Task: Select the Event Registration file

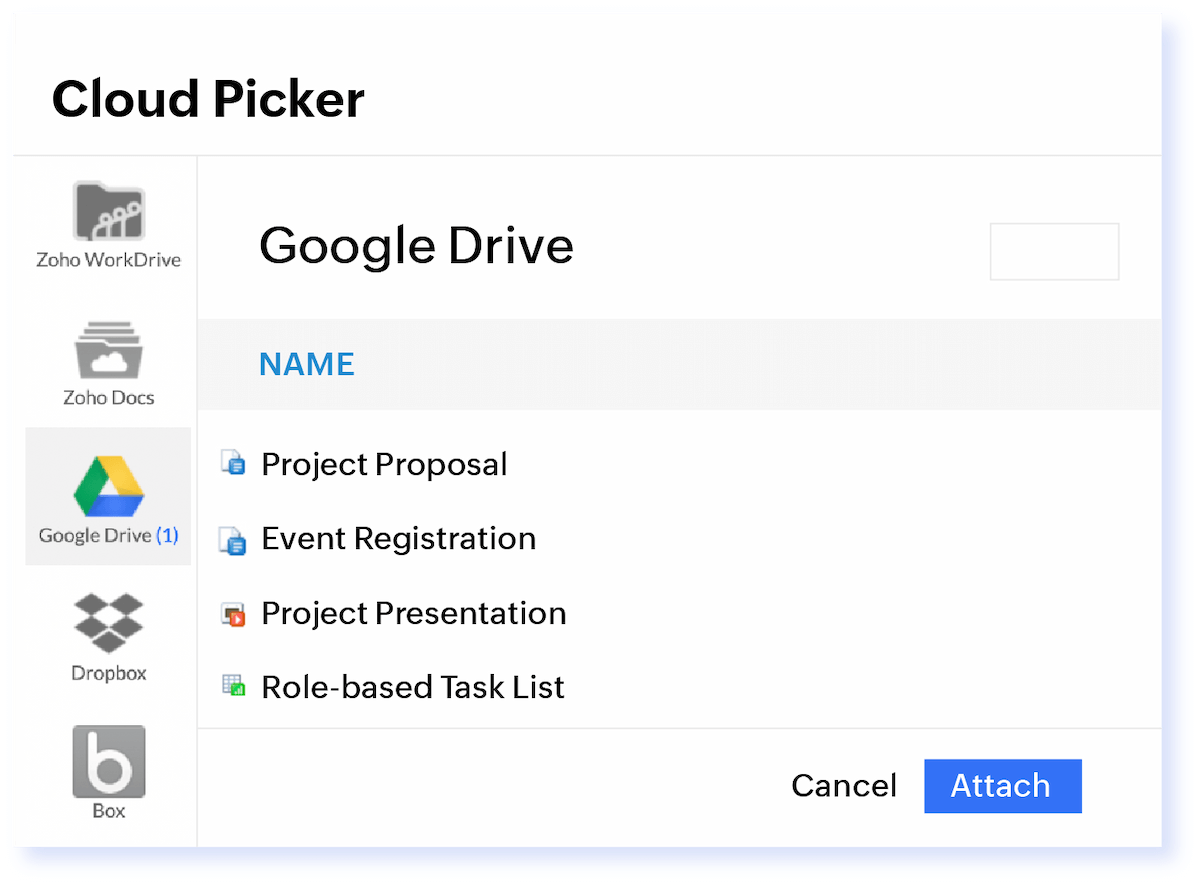Action: [398, 539]
